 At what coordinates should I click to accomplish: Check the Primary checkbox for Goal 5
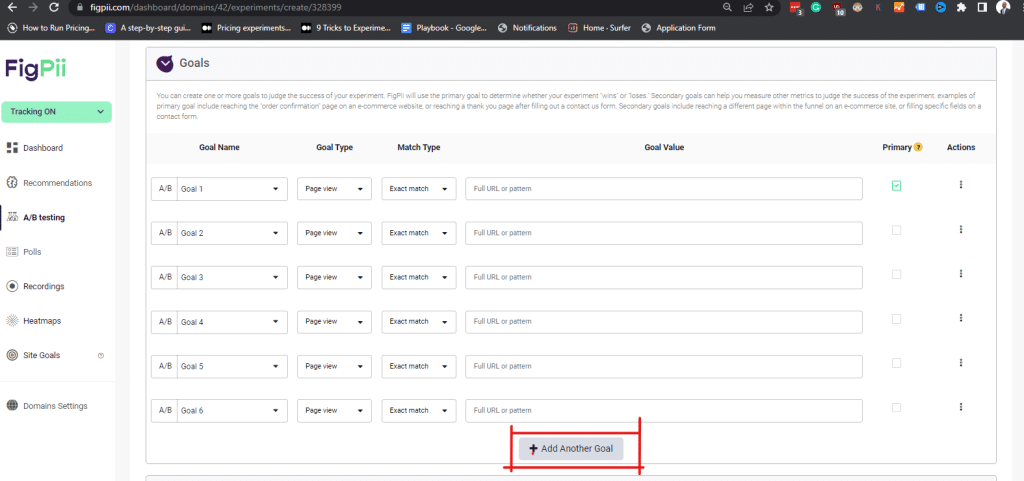tap(897, 363)
